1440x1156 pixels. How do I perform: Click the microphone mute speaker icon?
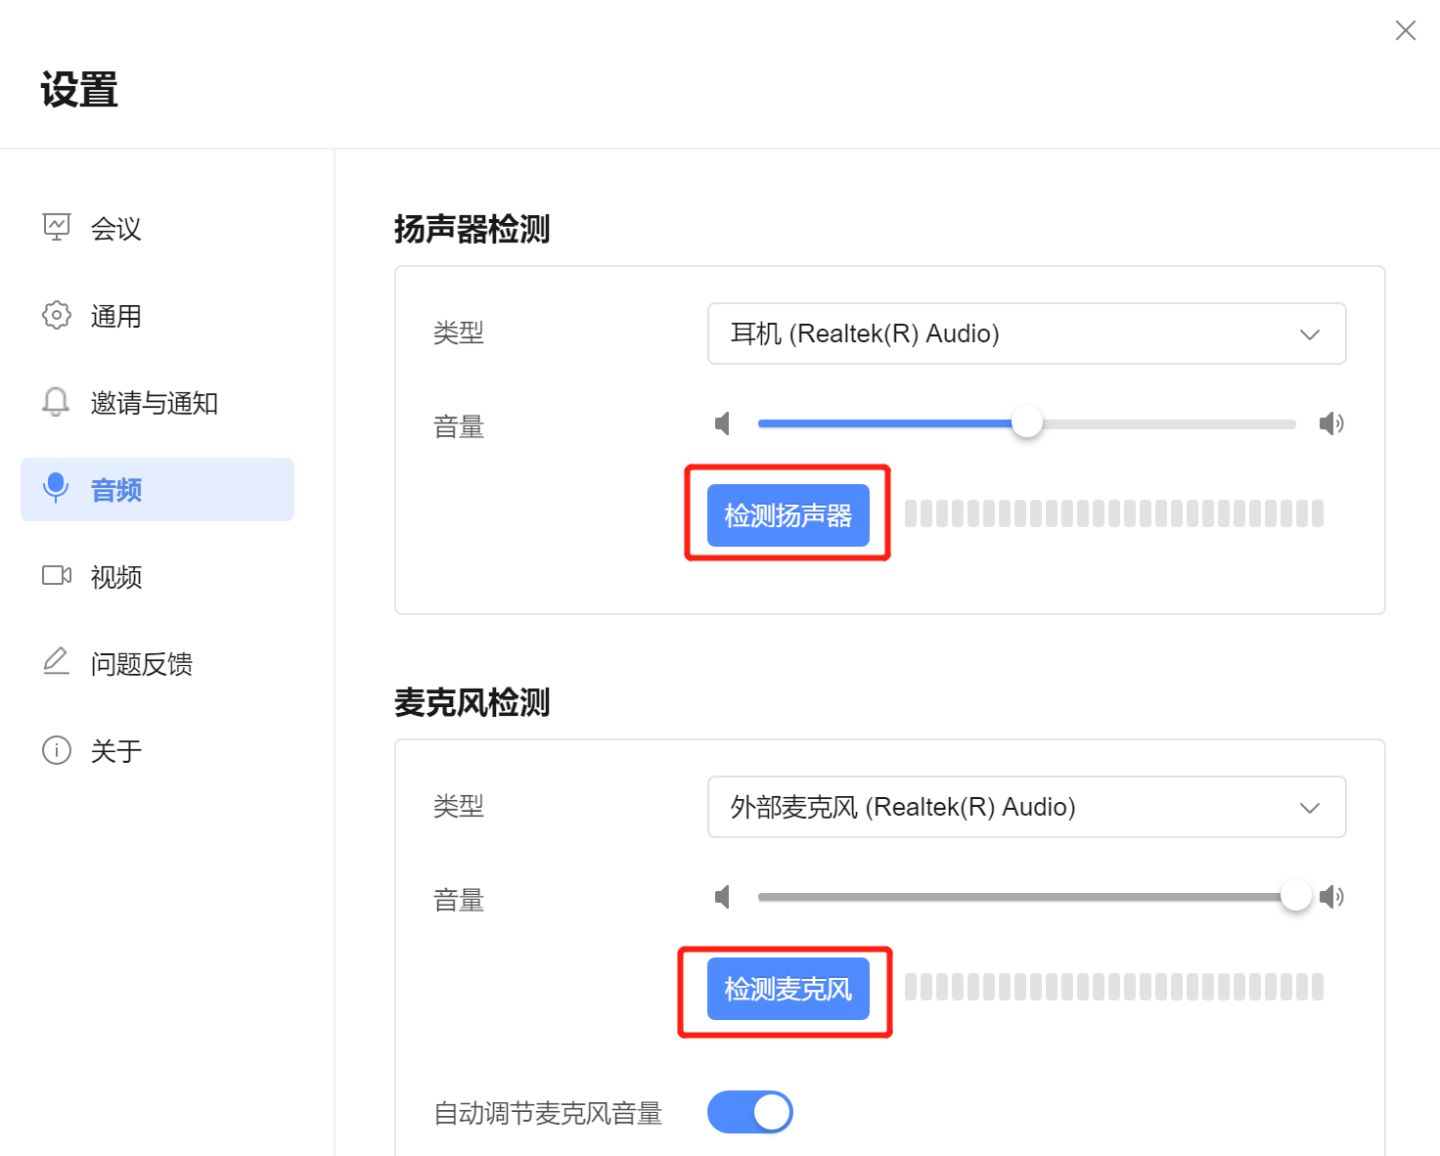pyautogui.click(x=722, y=897)
